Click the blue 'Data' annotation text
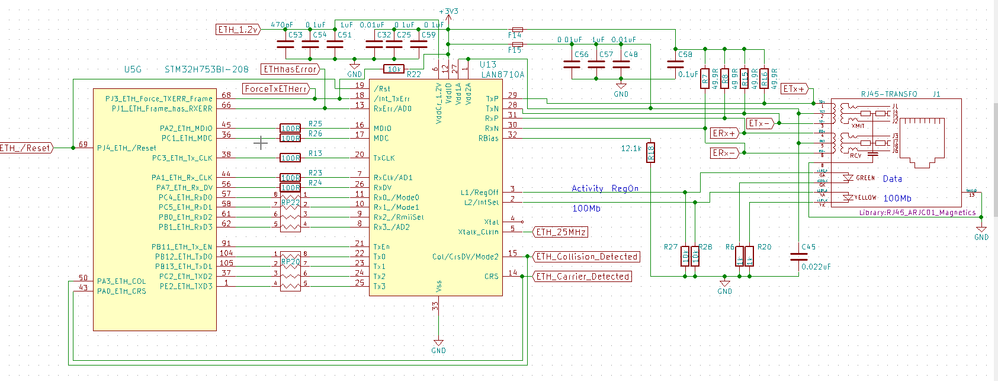 (x=893, y=179)
